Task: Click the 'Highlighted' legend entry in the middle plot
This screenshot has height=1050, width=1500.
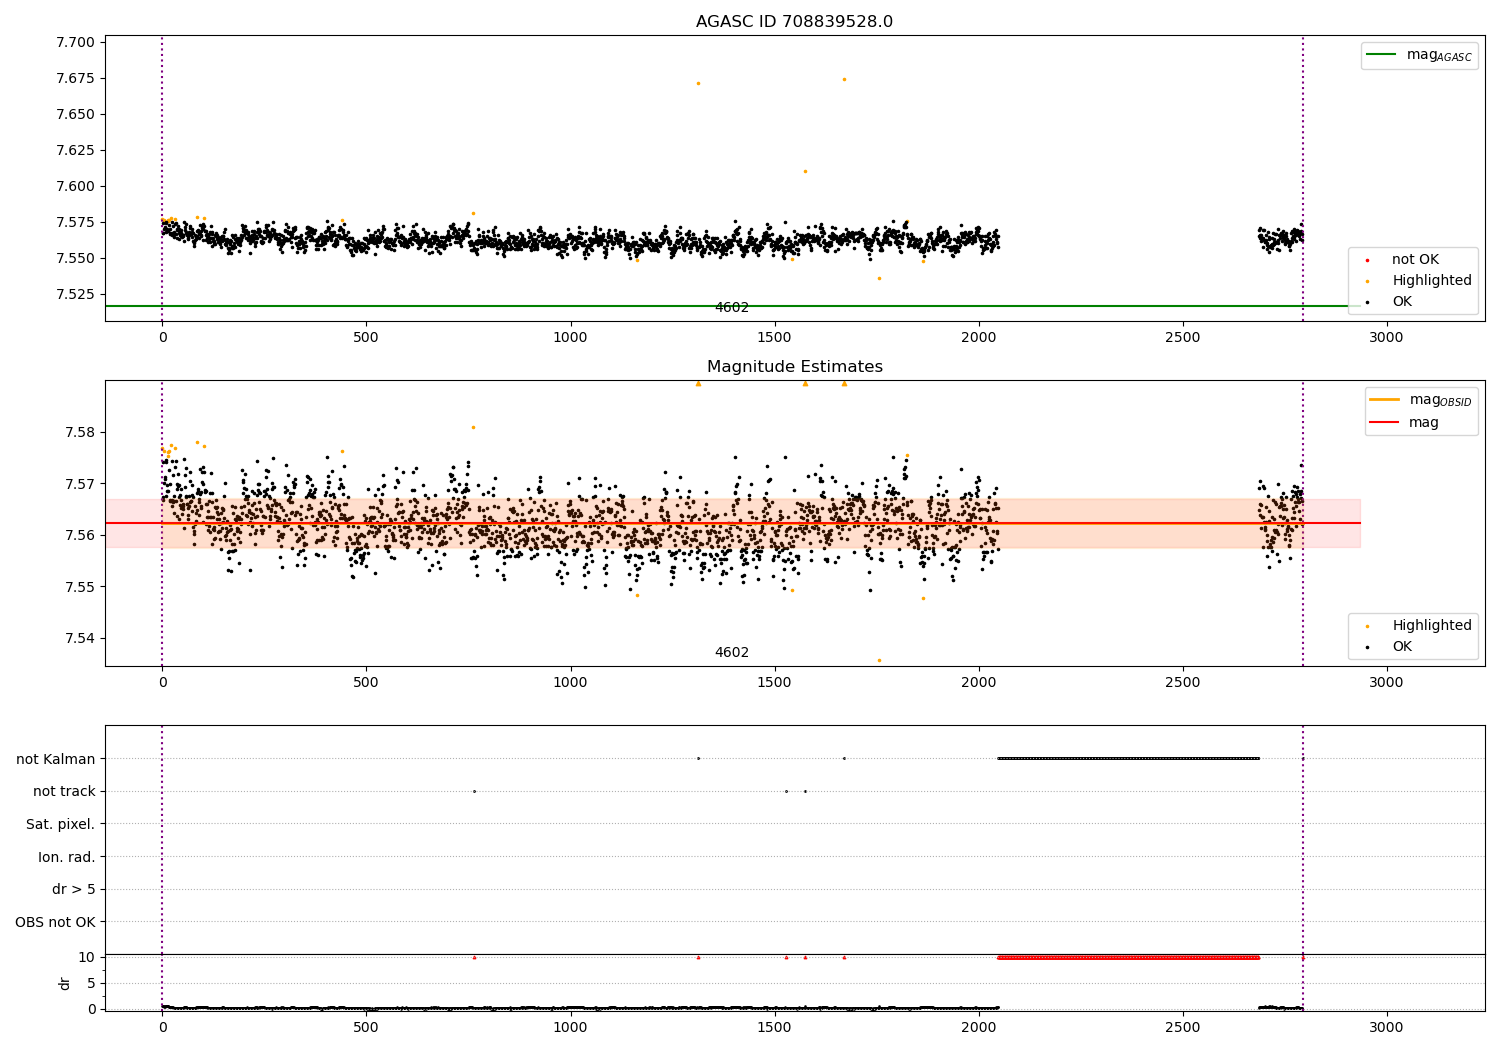Action: tap(1420, 625)
